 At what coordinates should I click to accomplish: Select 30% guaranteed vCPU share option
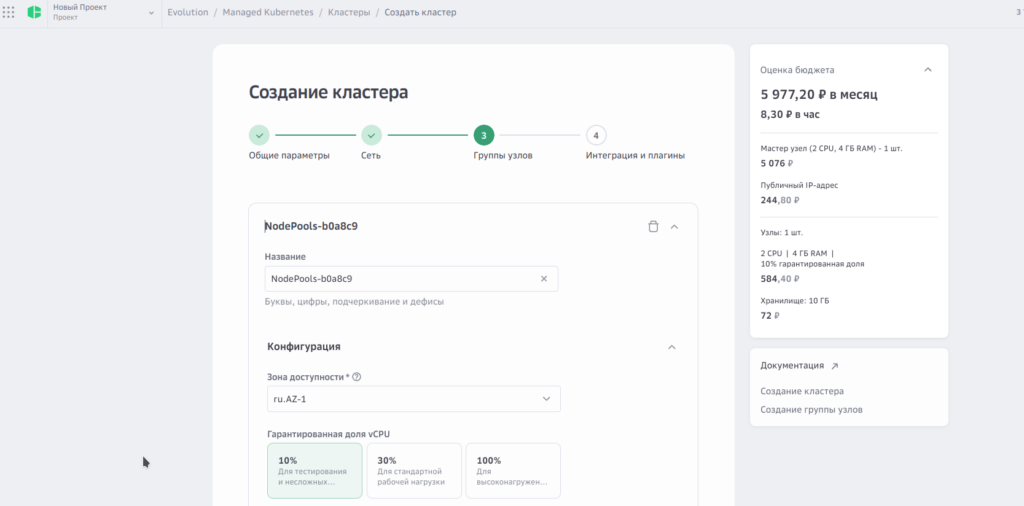pyautogui.click(x=414, y=471)
